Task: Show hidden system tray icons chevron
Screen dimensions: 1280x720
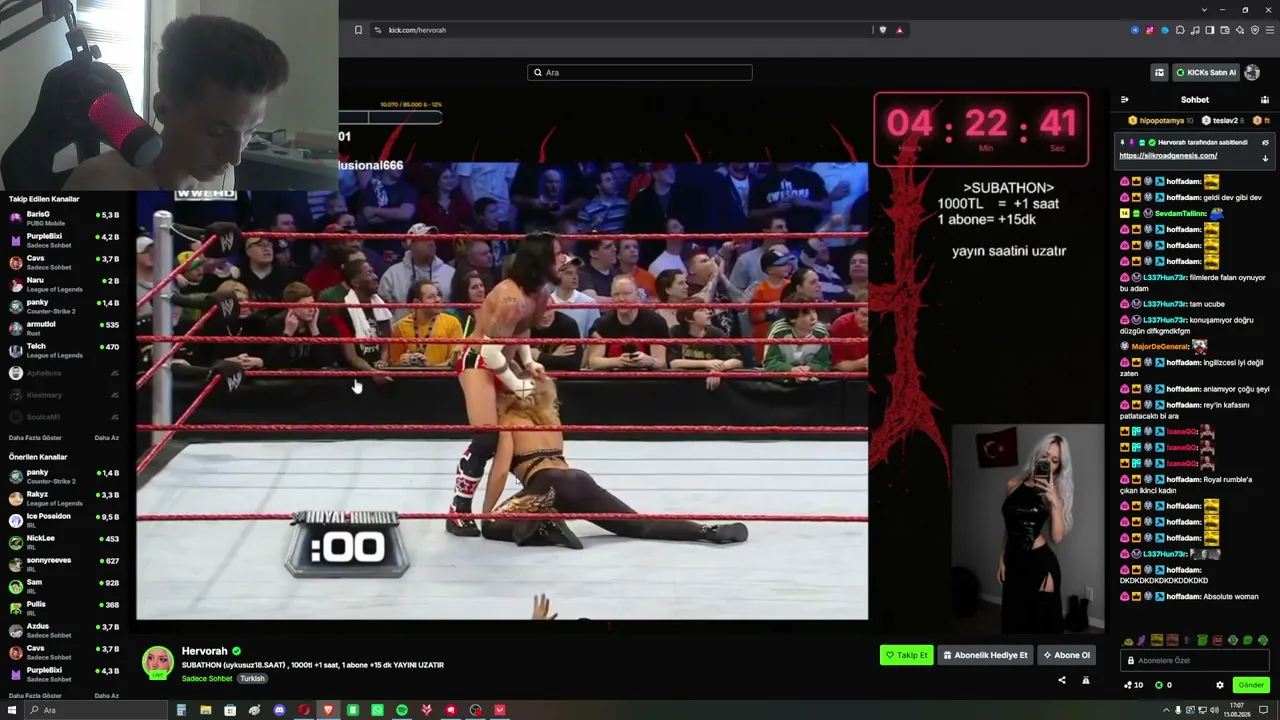Action: pos(1166,710)
